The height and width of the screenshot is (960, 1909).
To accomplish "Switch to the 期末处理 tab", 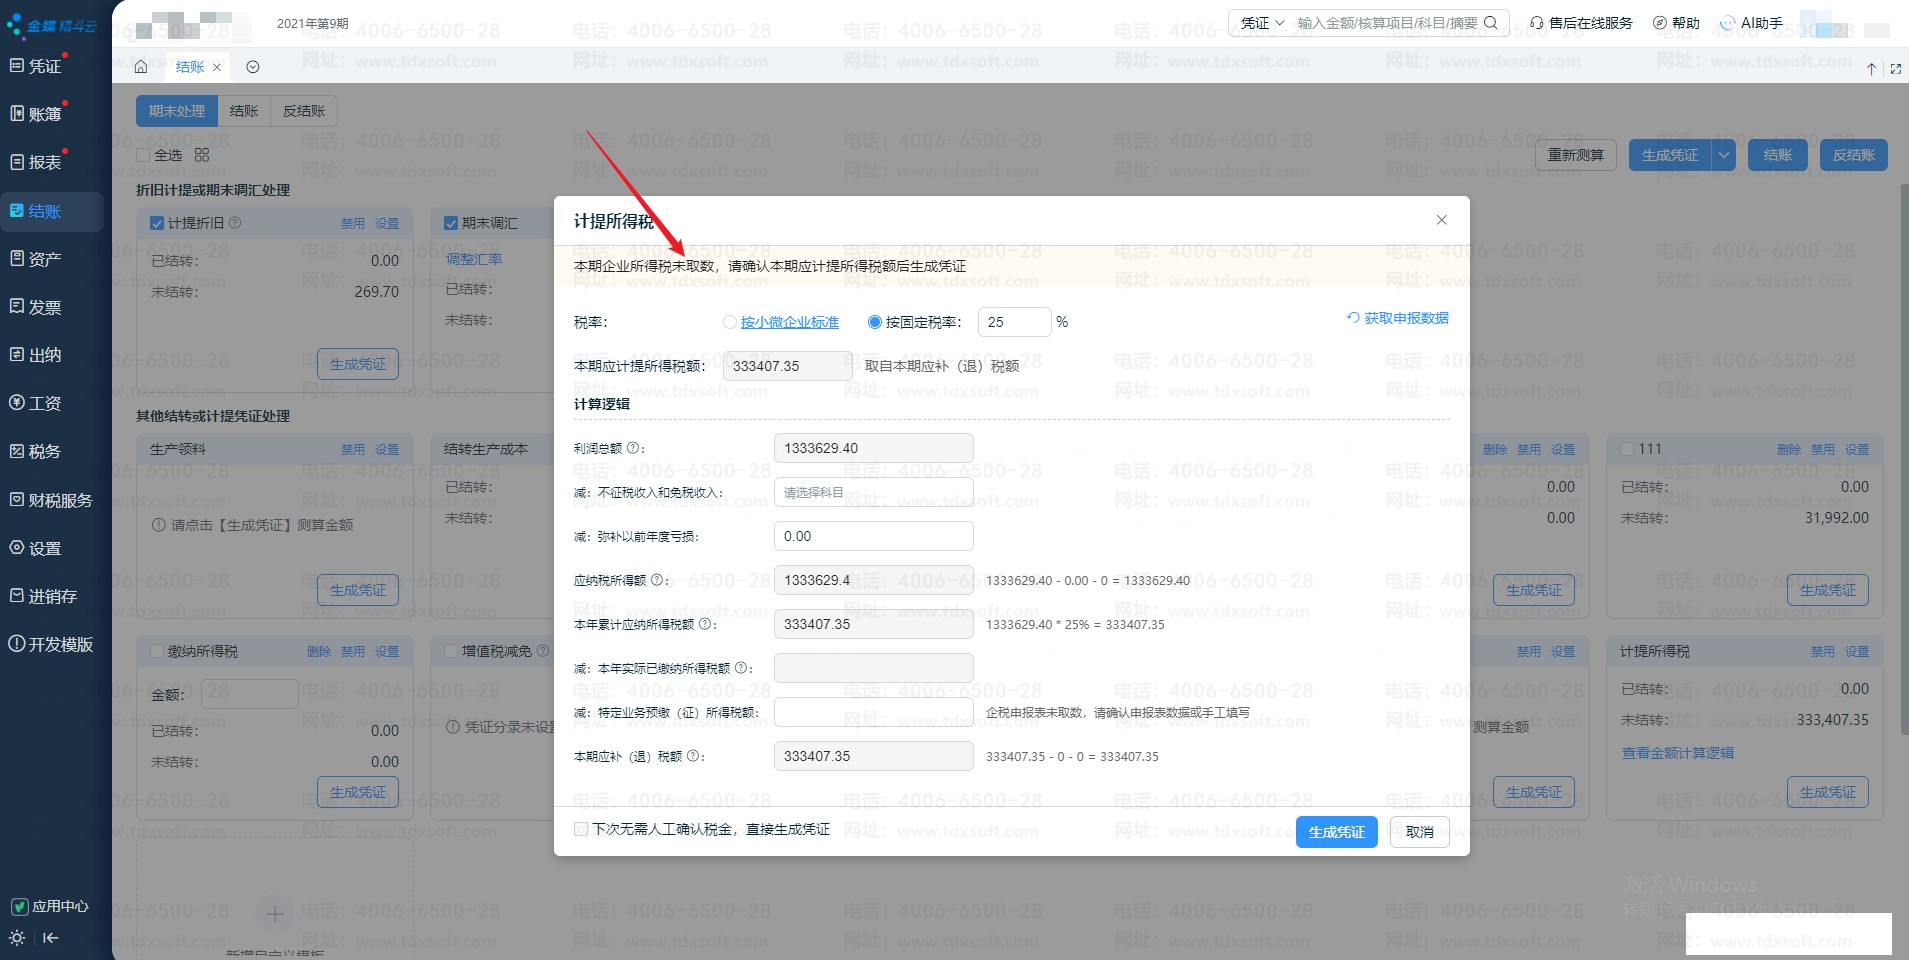I will 177,111.
